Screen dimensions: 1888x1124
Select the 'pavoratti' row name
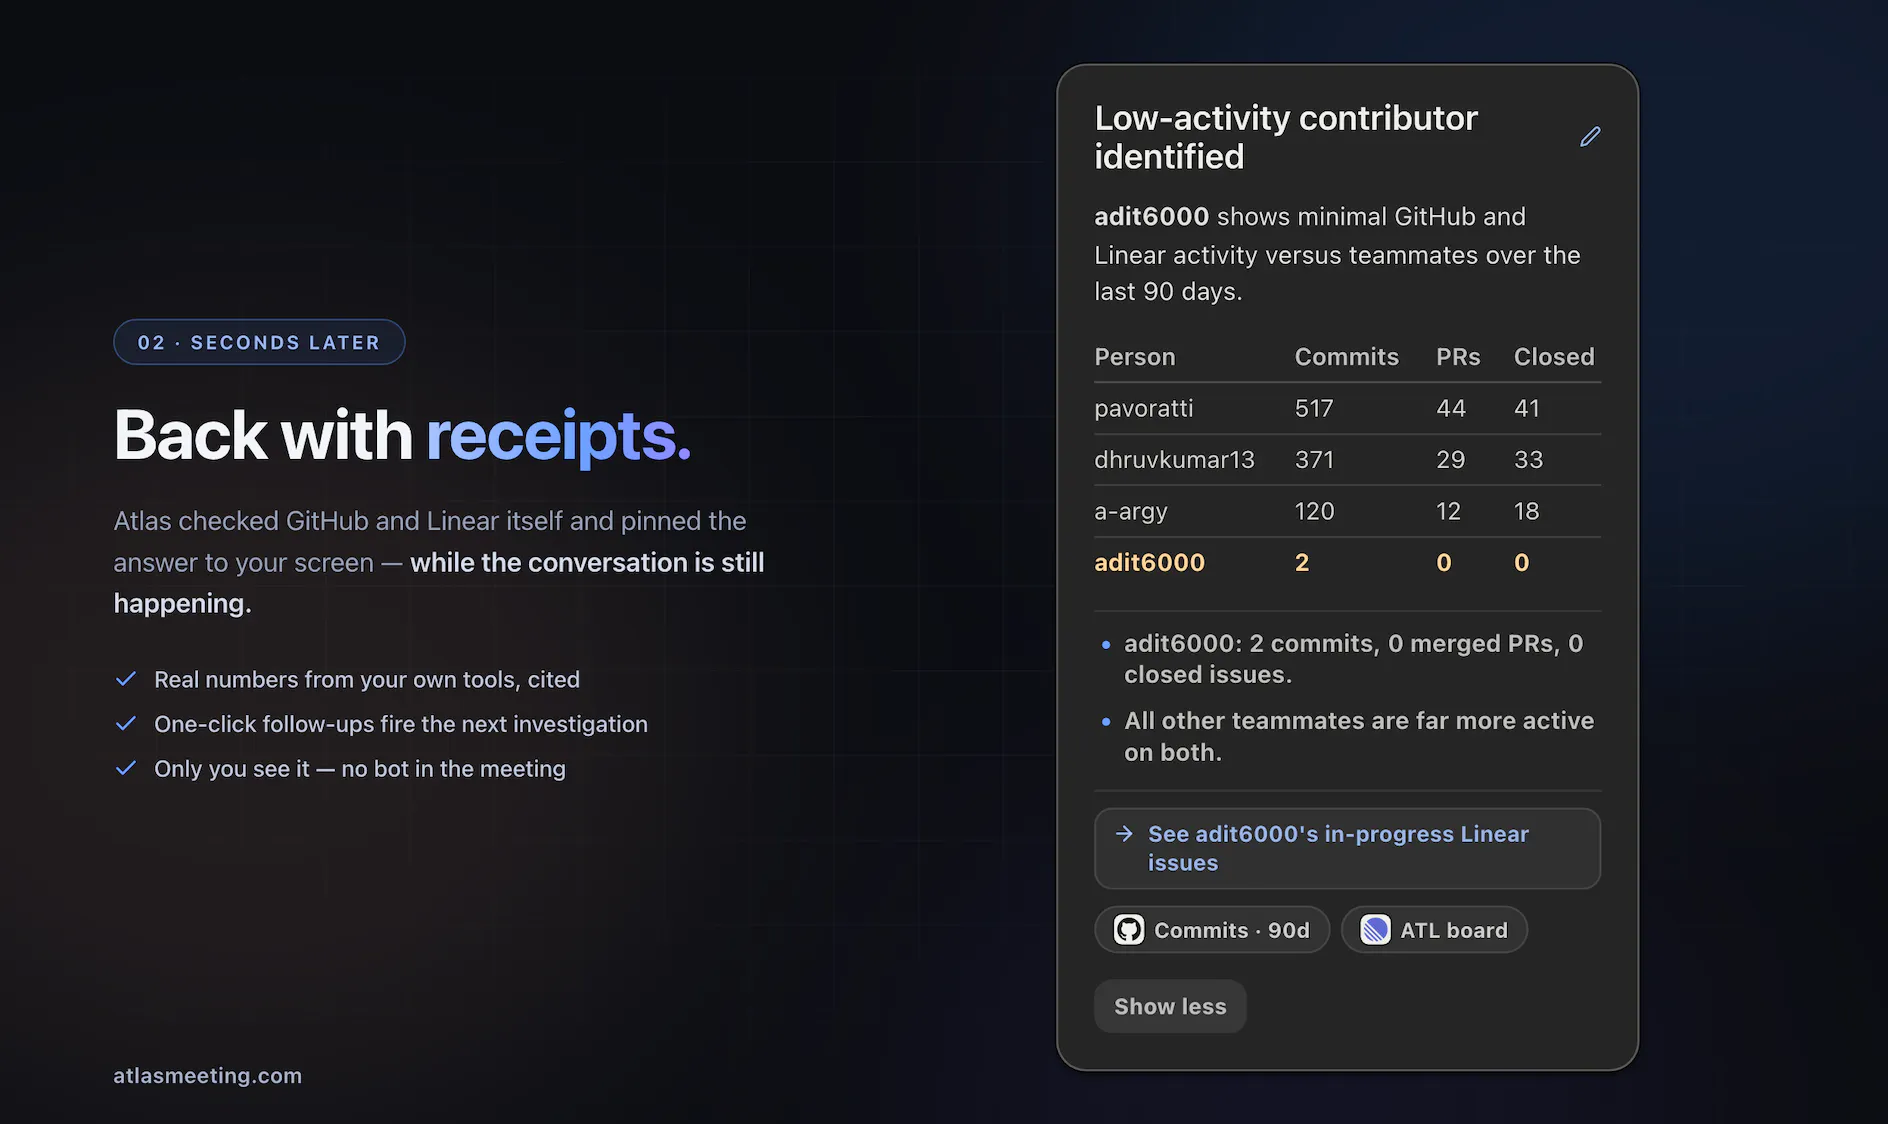pos(1144,408)
